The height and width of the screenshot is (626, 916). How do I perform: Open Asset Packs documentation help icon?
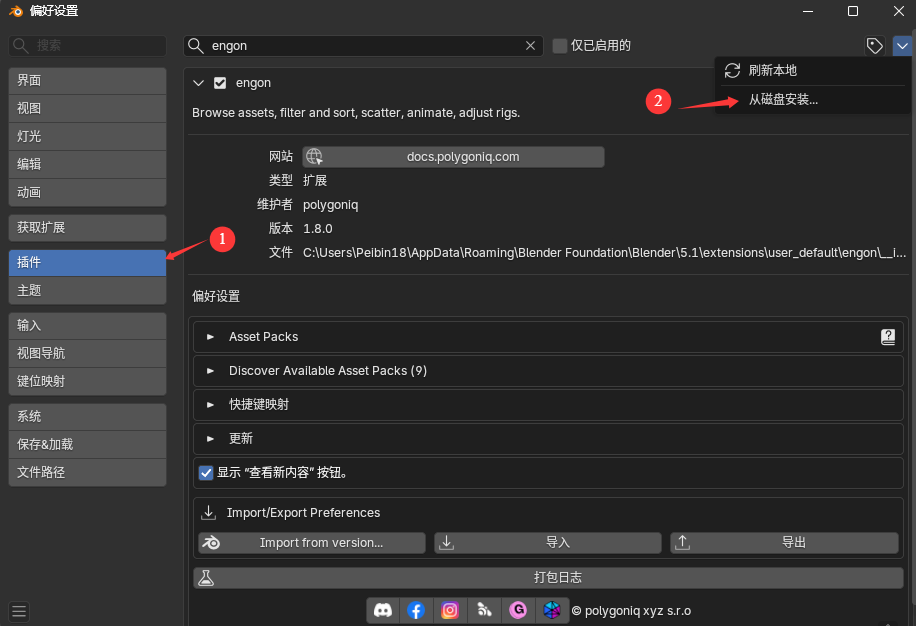(887, 337)
